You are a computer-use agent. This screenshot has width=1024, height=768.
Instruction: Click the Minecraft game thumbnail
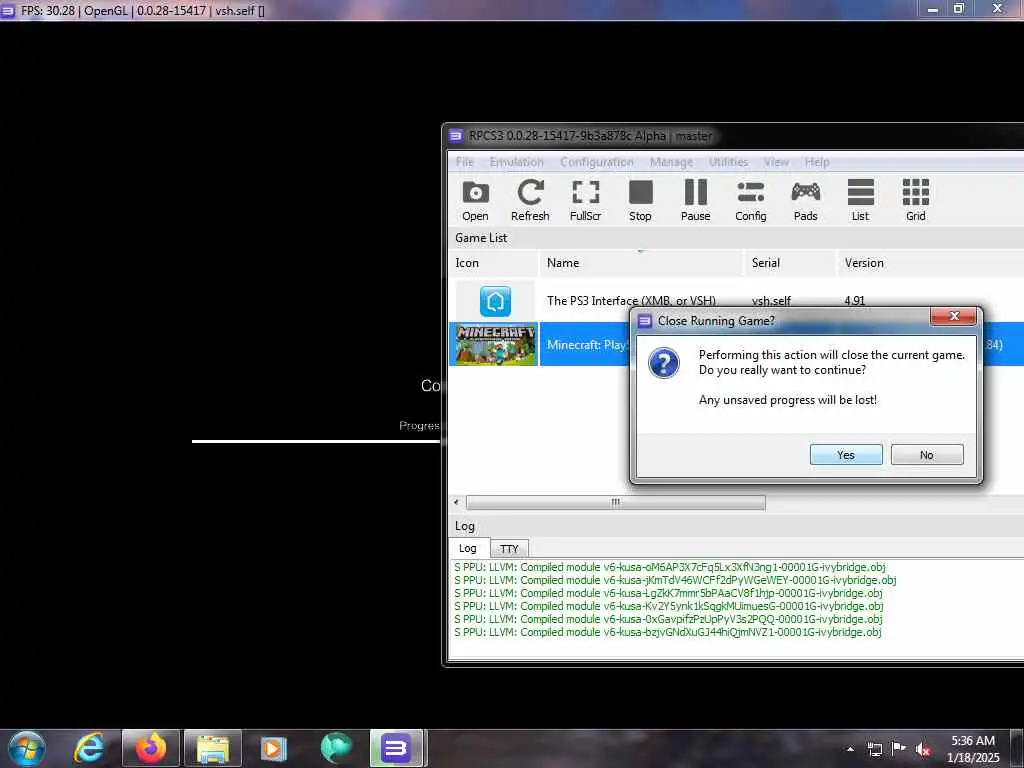(496, 344)
